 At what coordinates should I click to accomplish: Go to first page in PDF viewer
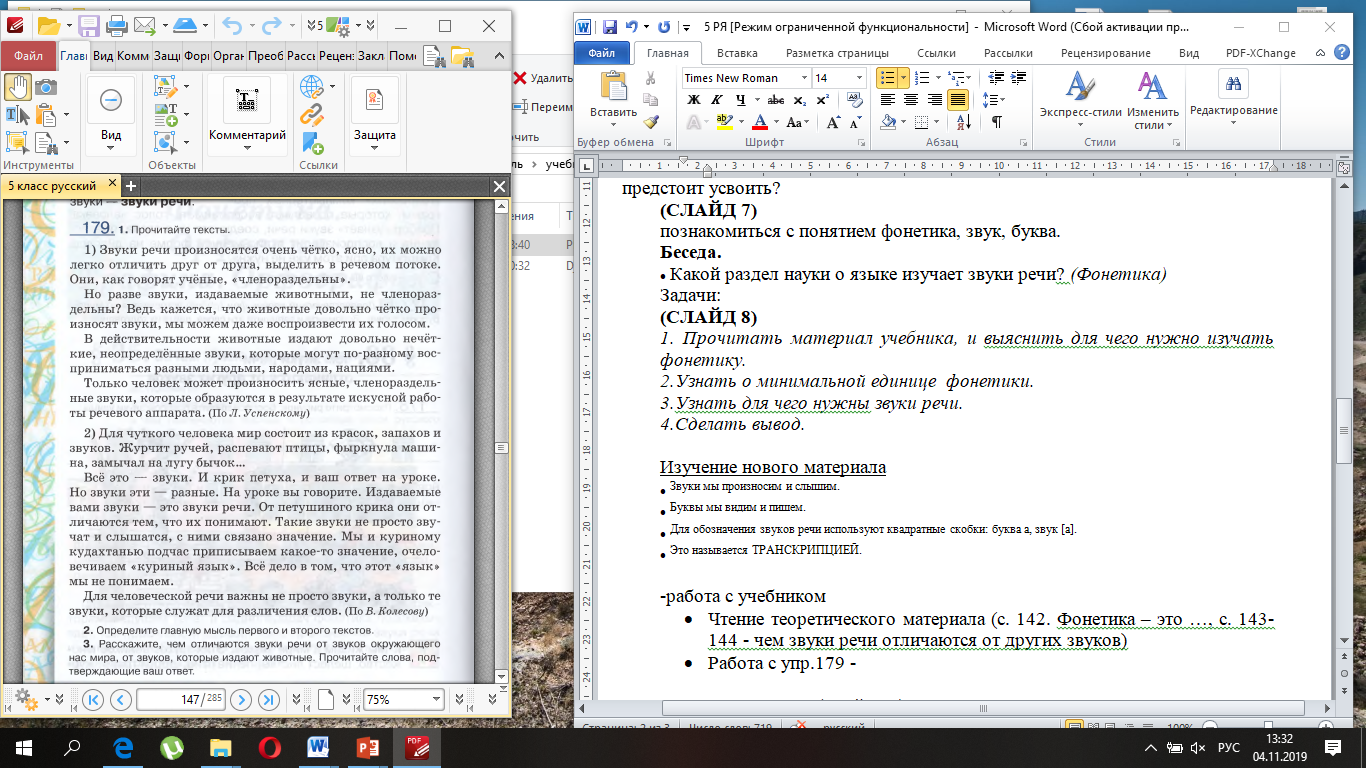(x=93, y=699)
